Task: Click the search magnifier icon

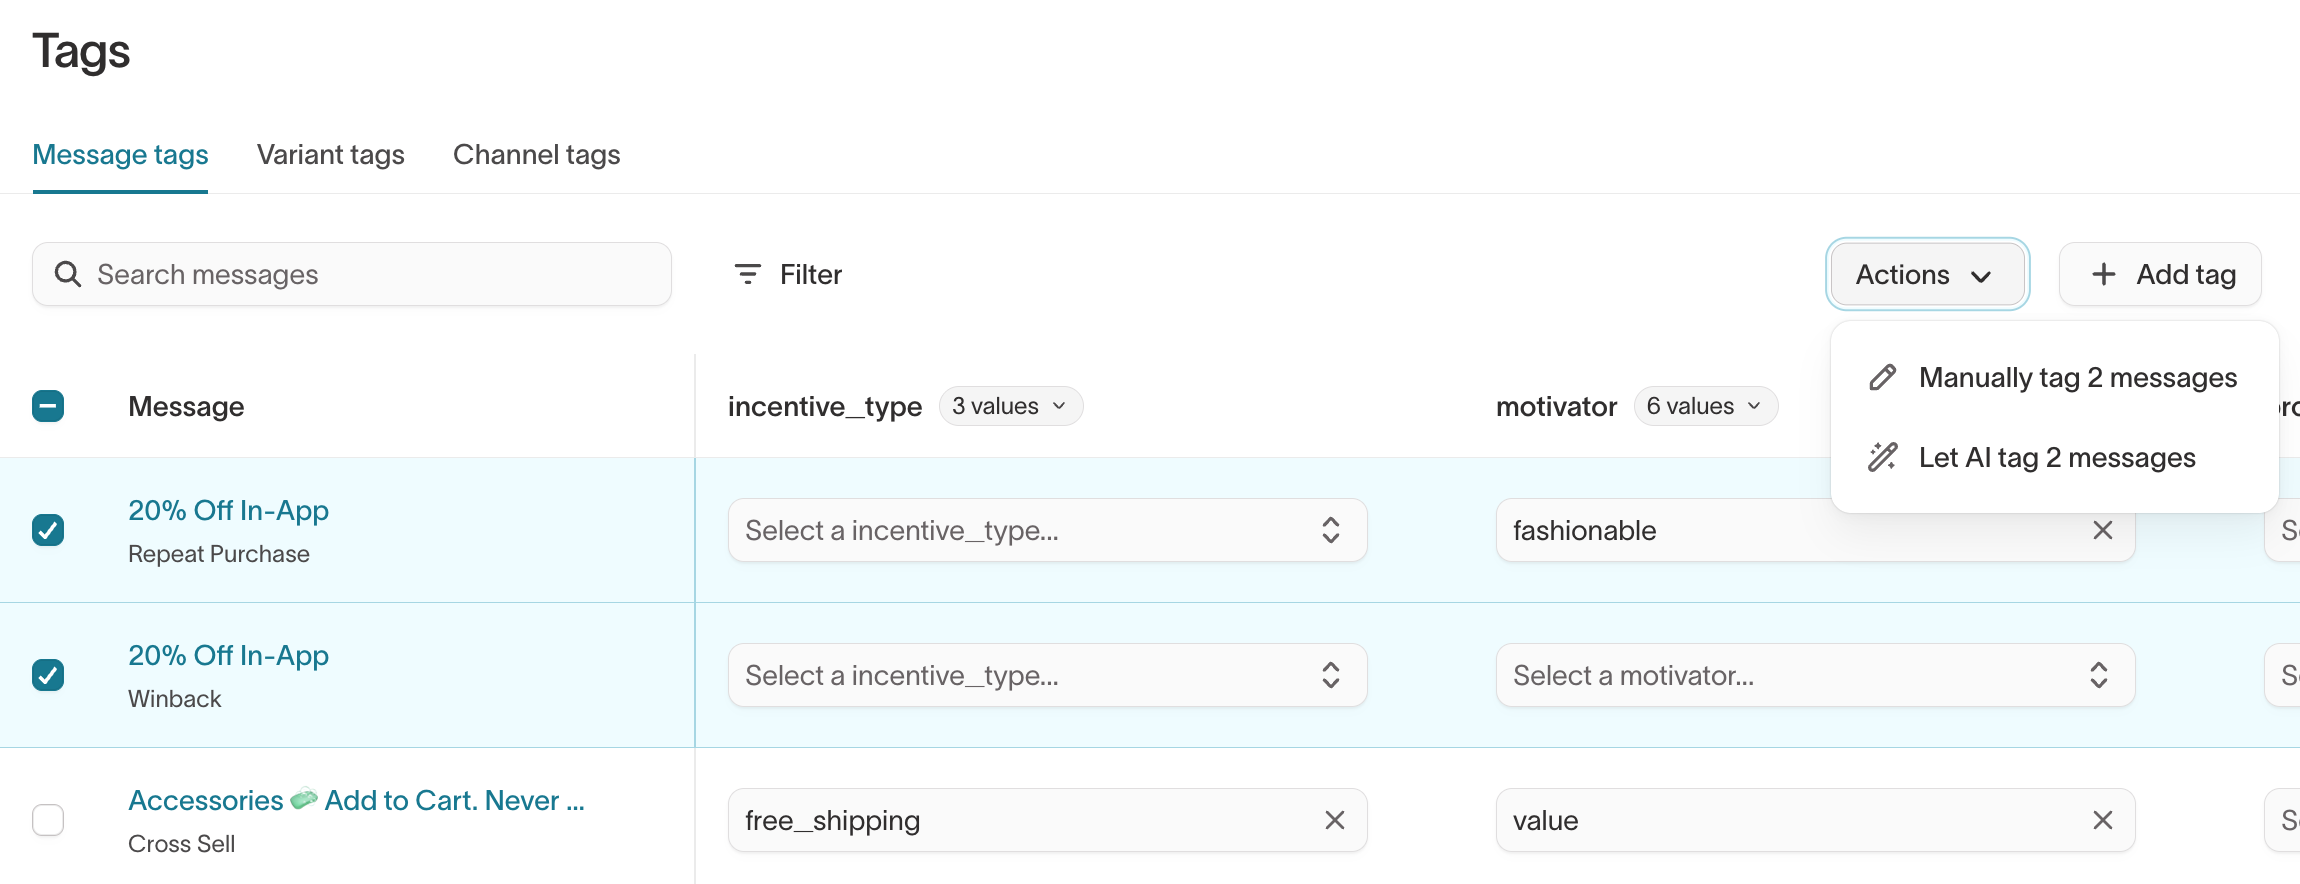Action: click(x=68, y=274)
